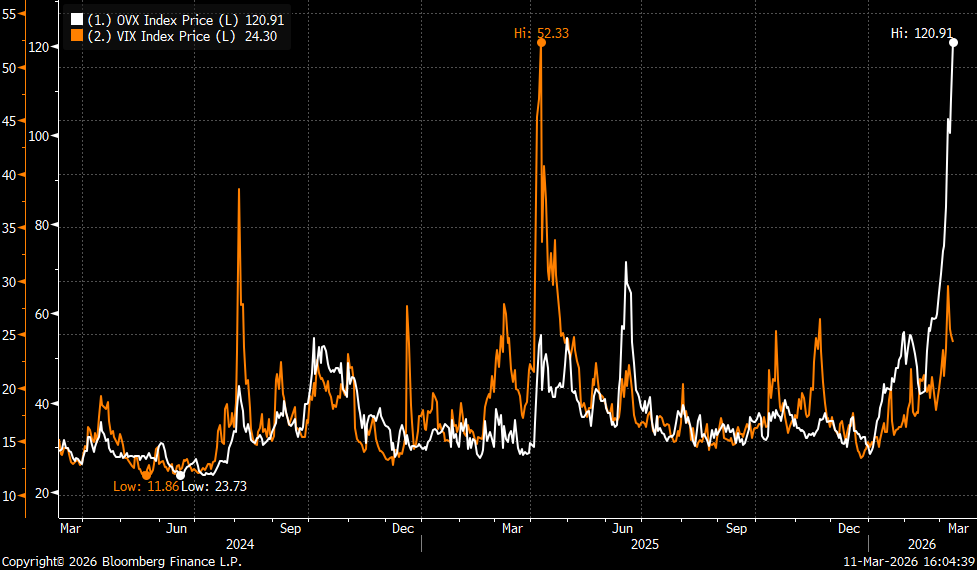Click the 'Hi: 52.33' annotation label
Viewport: 977px width, 570px height.
click(541, 33)
